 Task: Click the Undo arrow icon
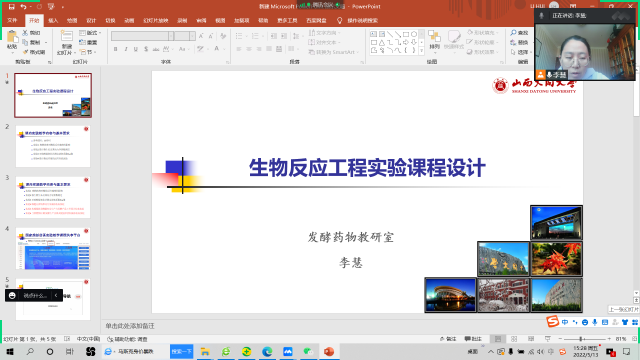pyautogui.click(x=23, y=7)
